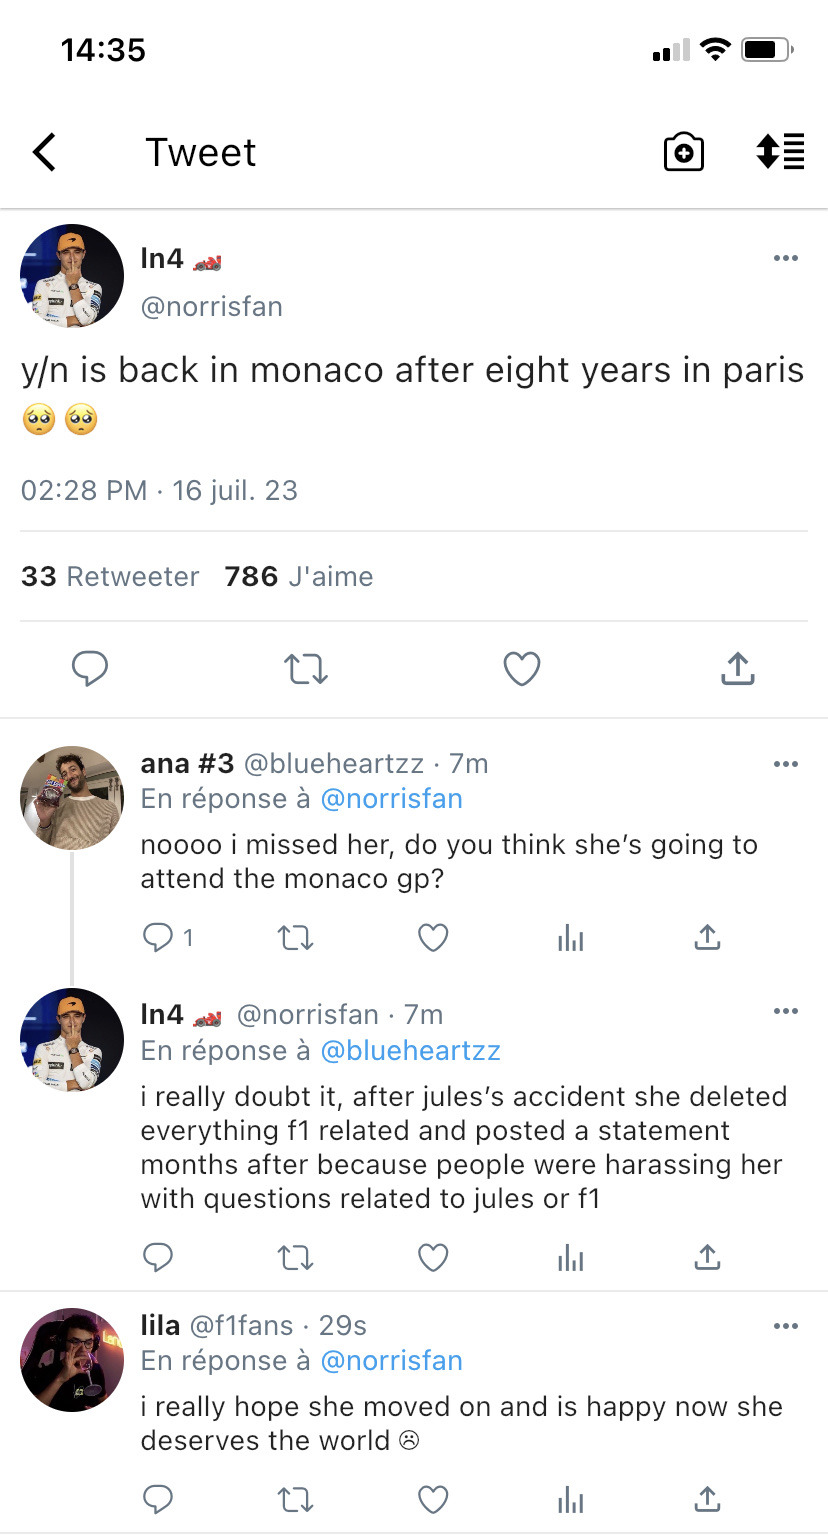Open lila's profile avatar

(72, 1359)
